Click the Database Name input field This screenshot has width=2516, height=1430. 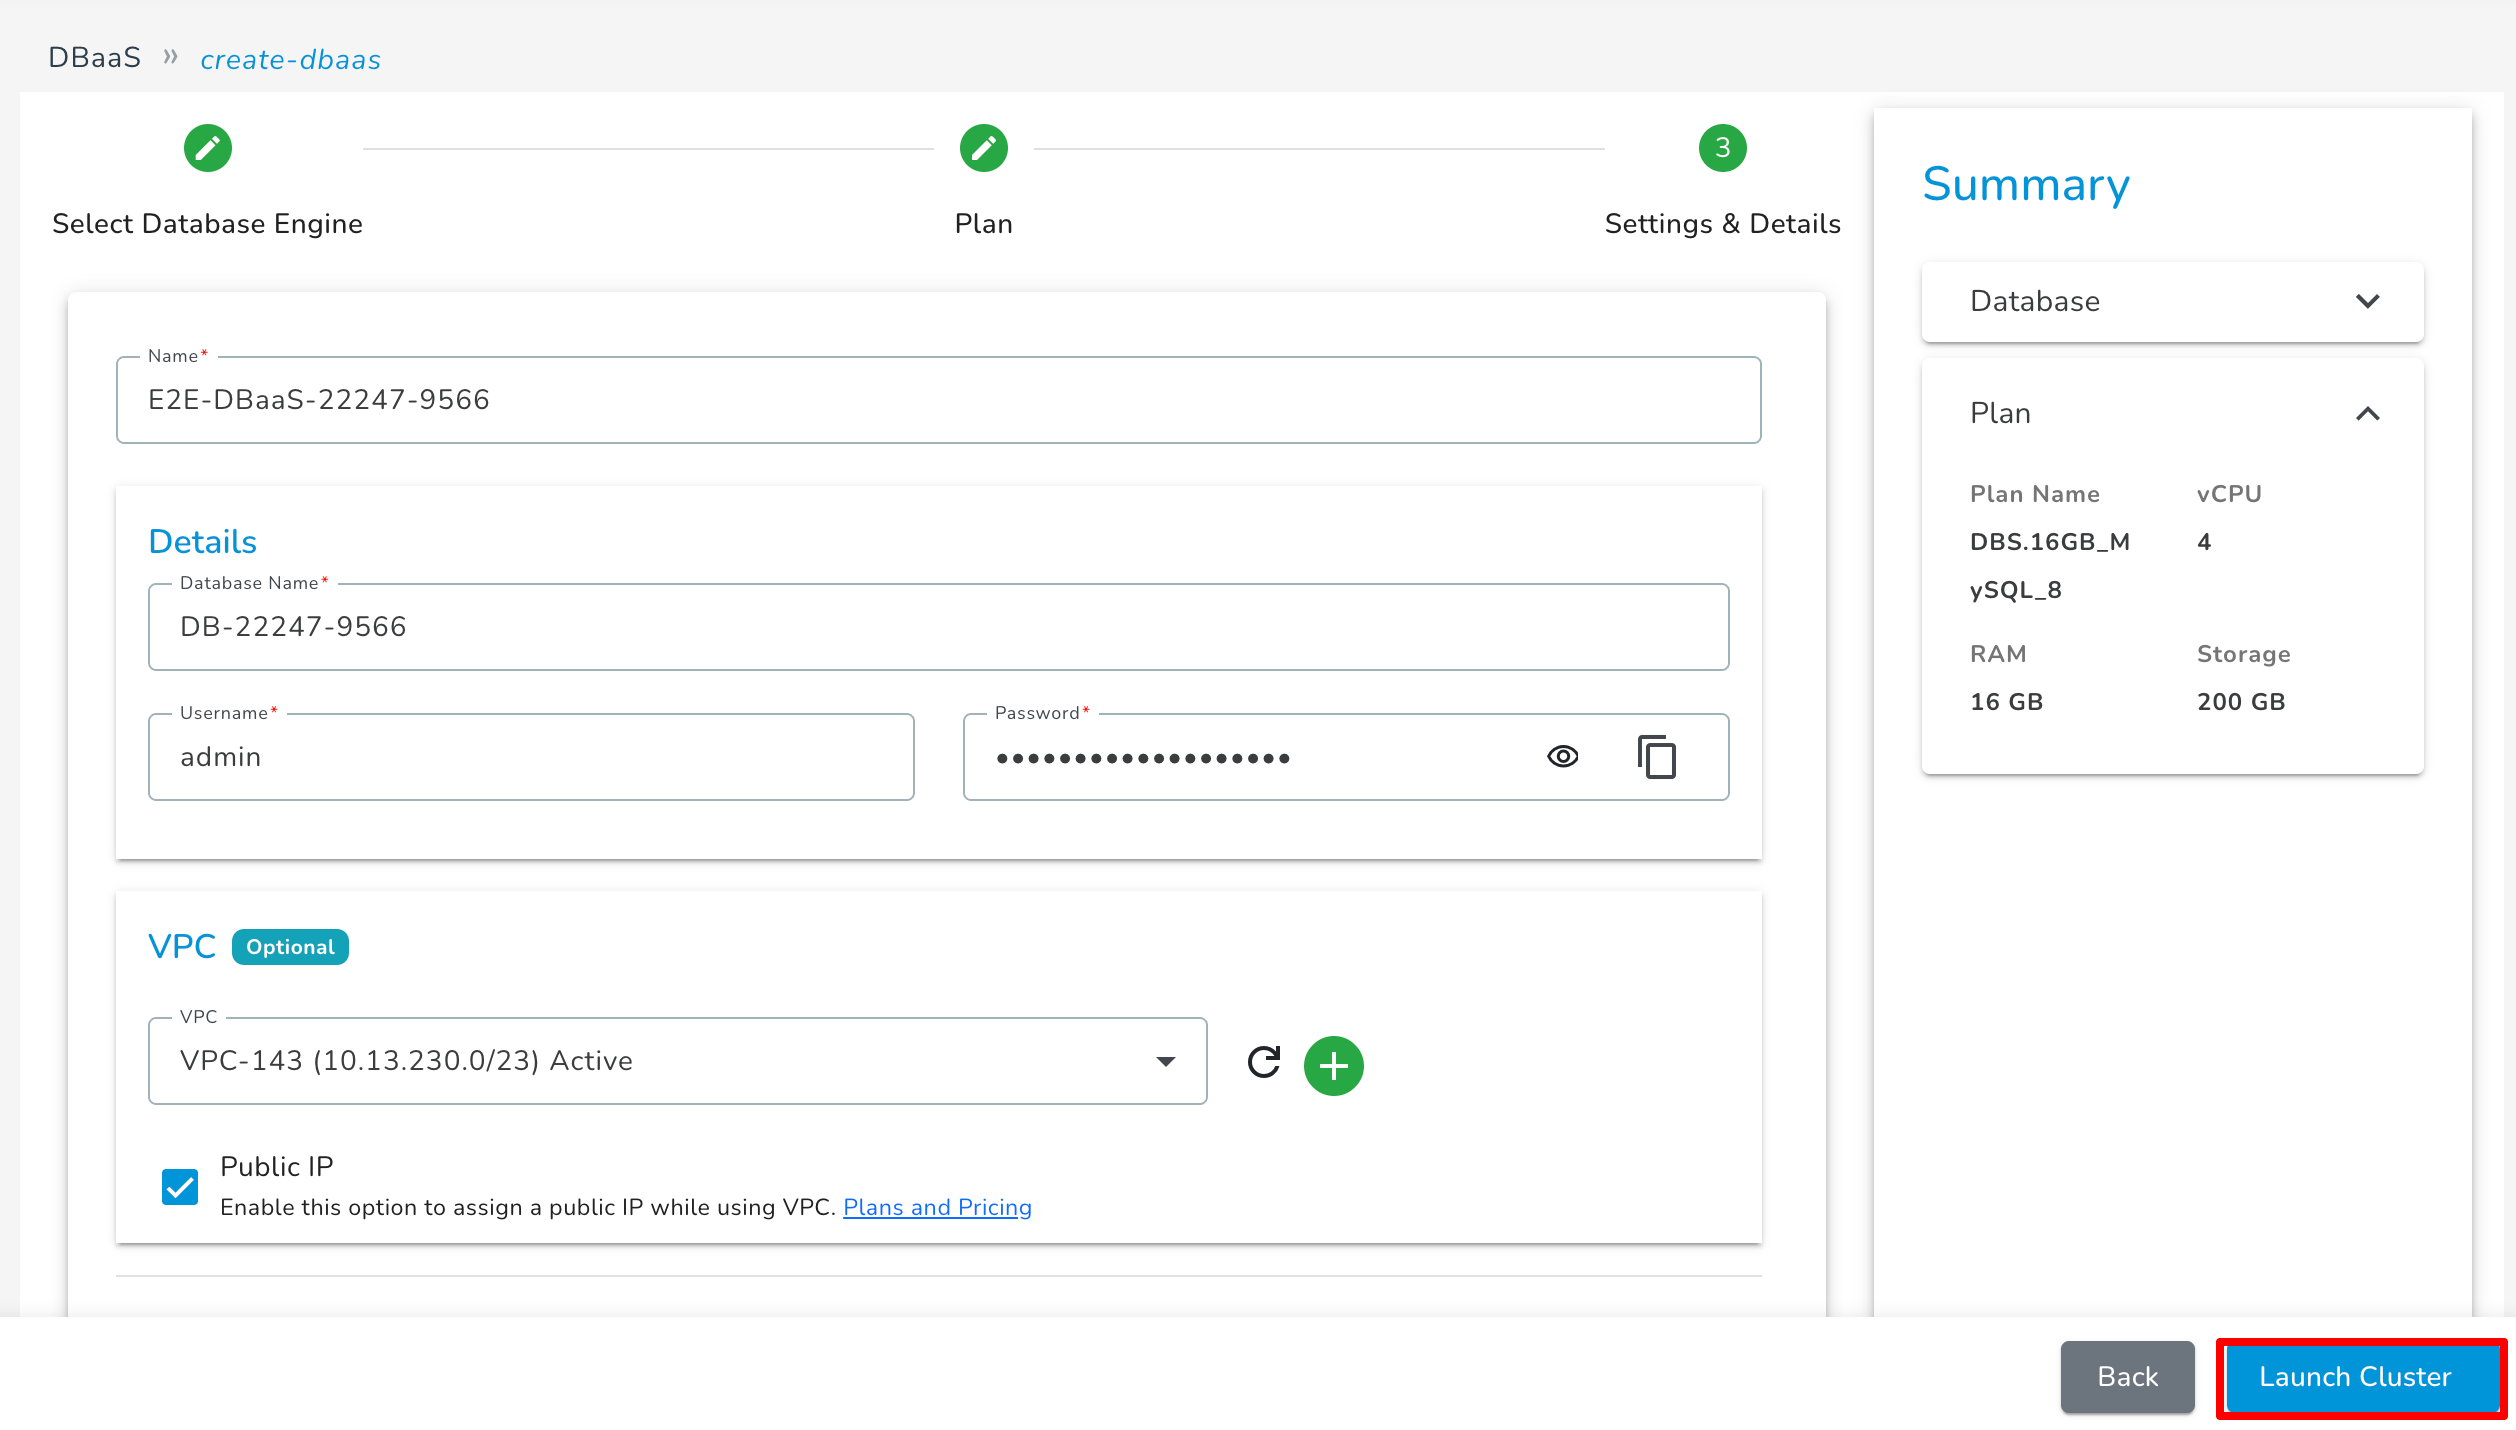[938, 627]
